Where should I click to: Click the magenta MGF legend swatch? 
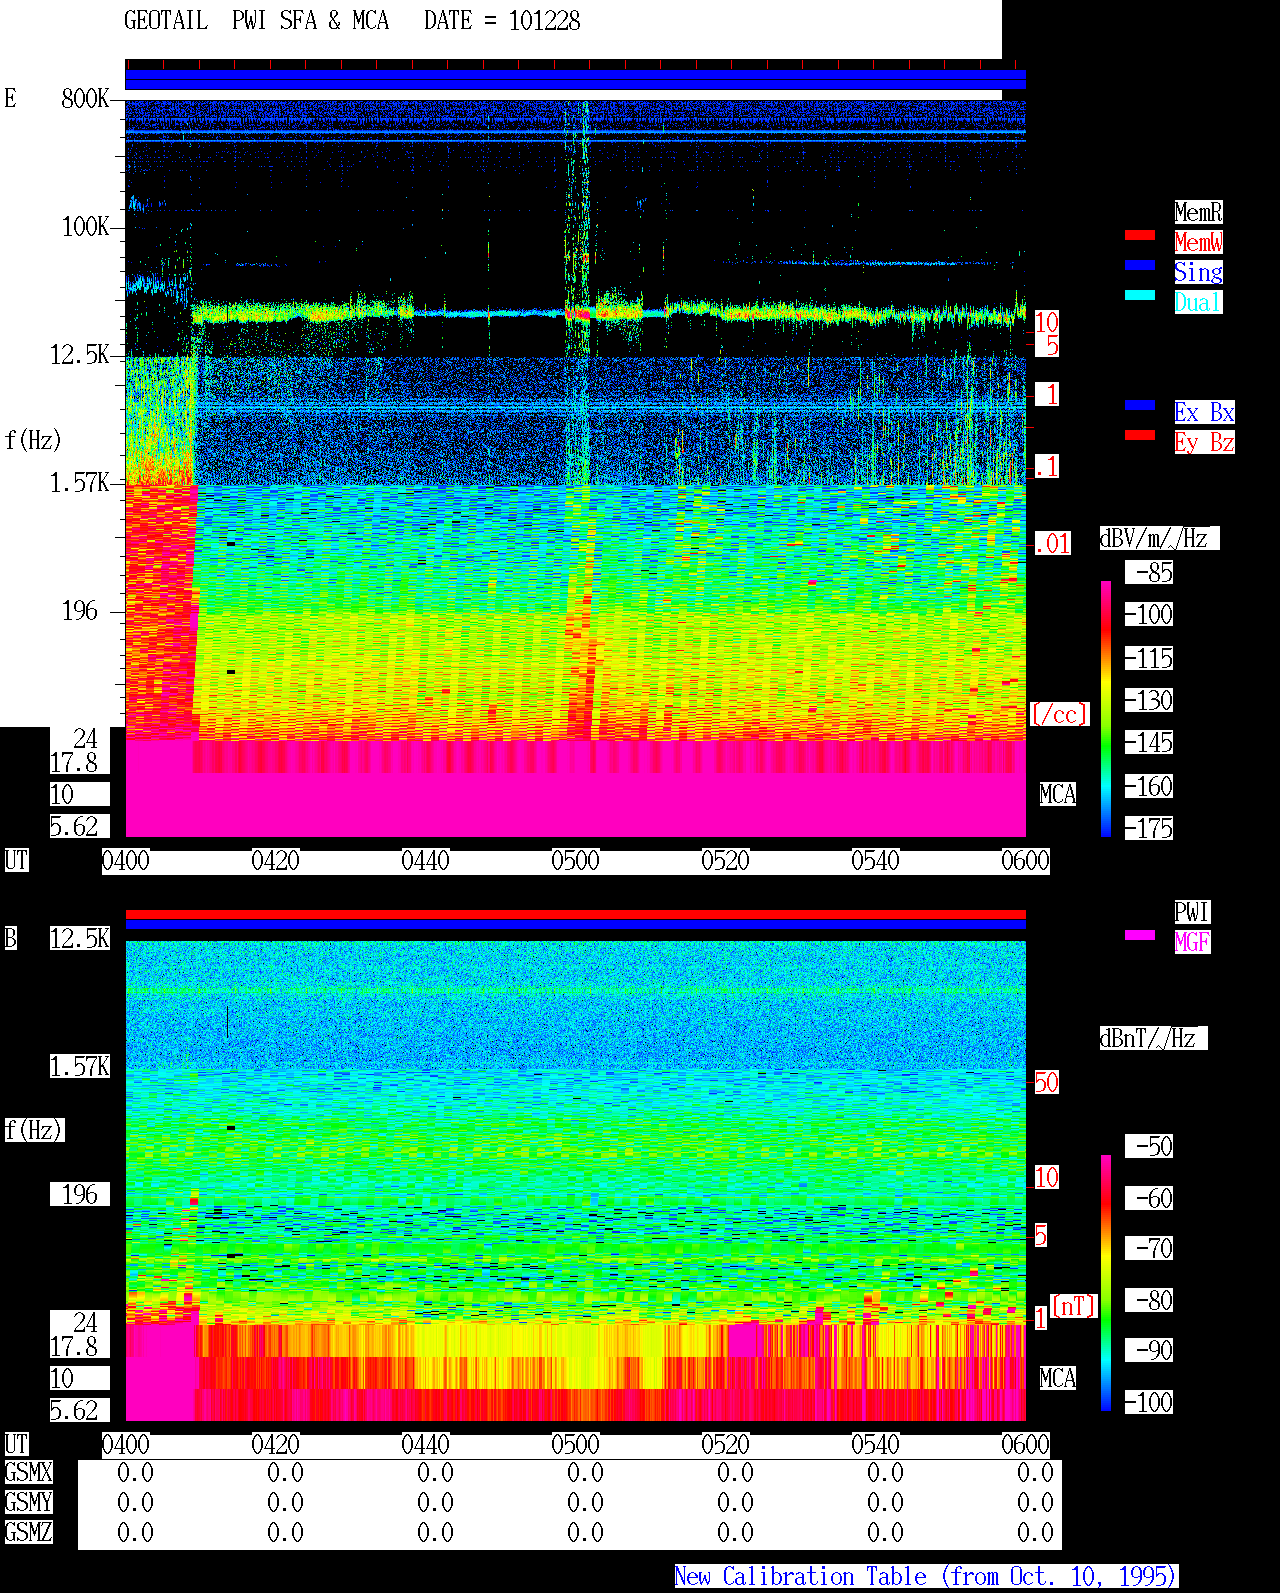point(1140,935)
